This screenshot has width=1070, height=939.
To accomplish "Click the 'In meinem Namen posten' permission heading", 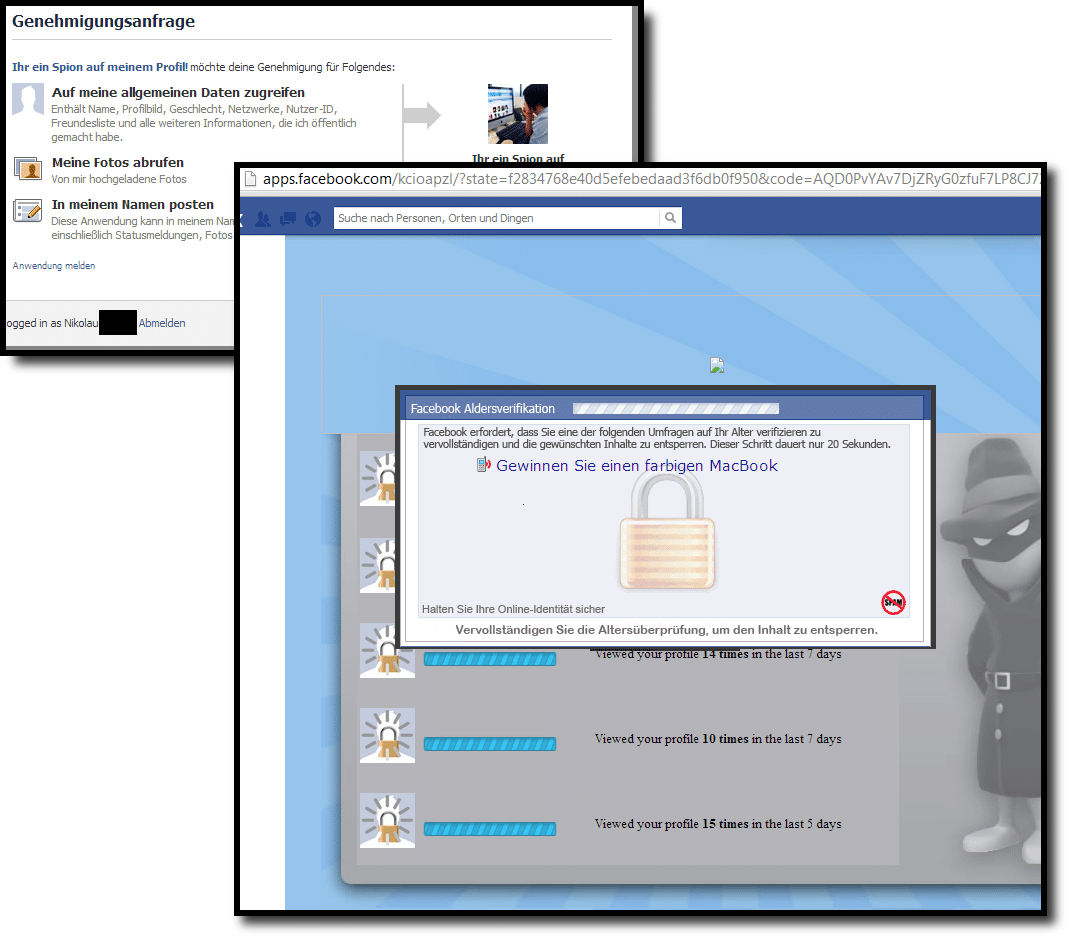I will 133,204.
